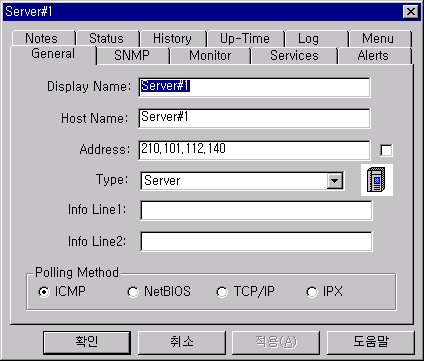424x361 pixels.
Task: Switch to the SNMP tab
Action: [x=133, y=56]
